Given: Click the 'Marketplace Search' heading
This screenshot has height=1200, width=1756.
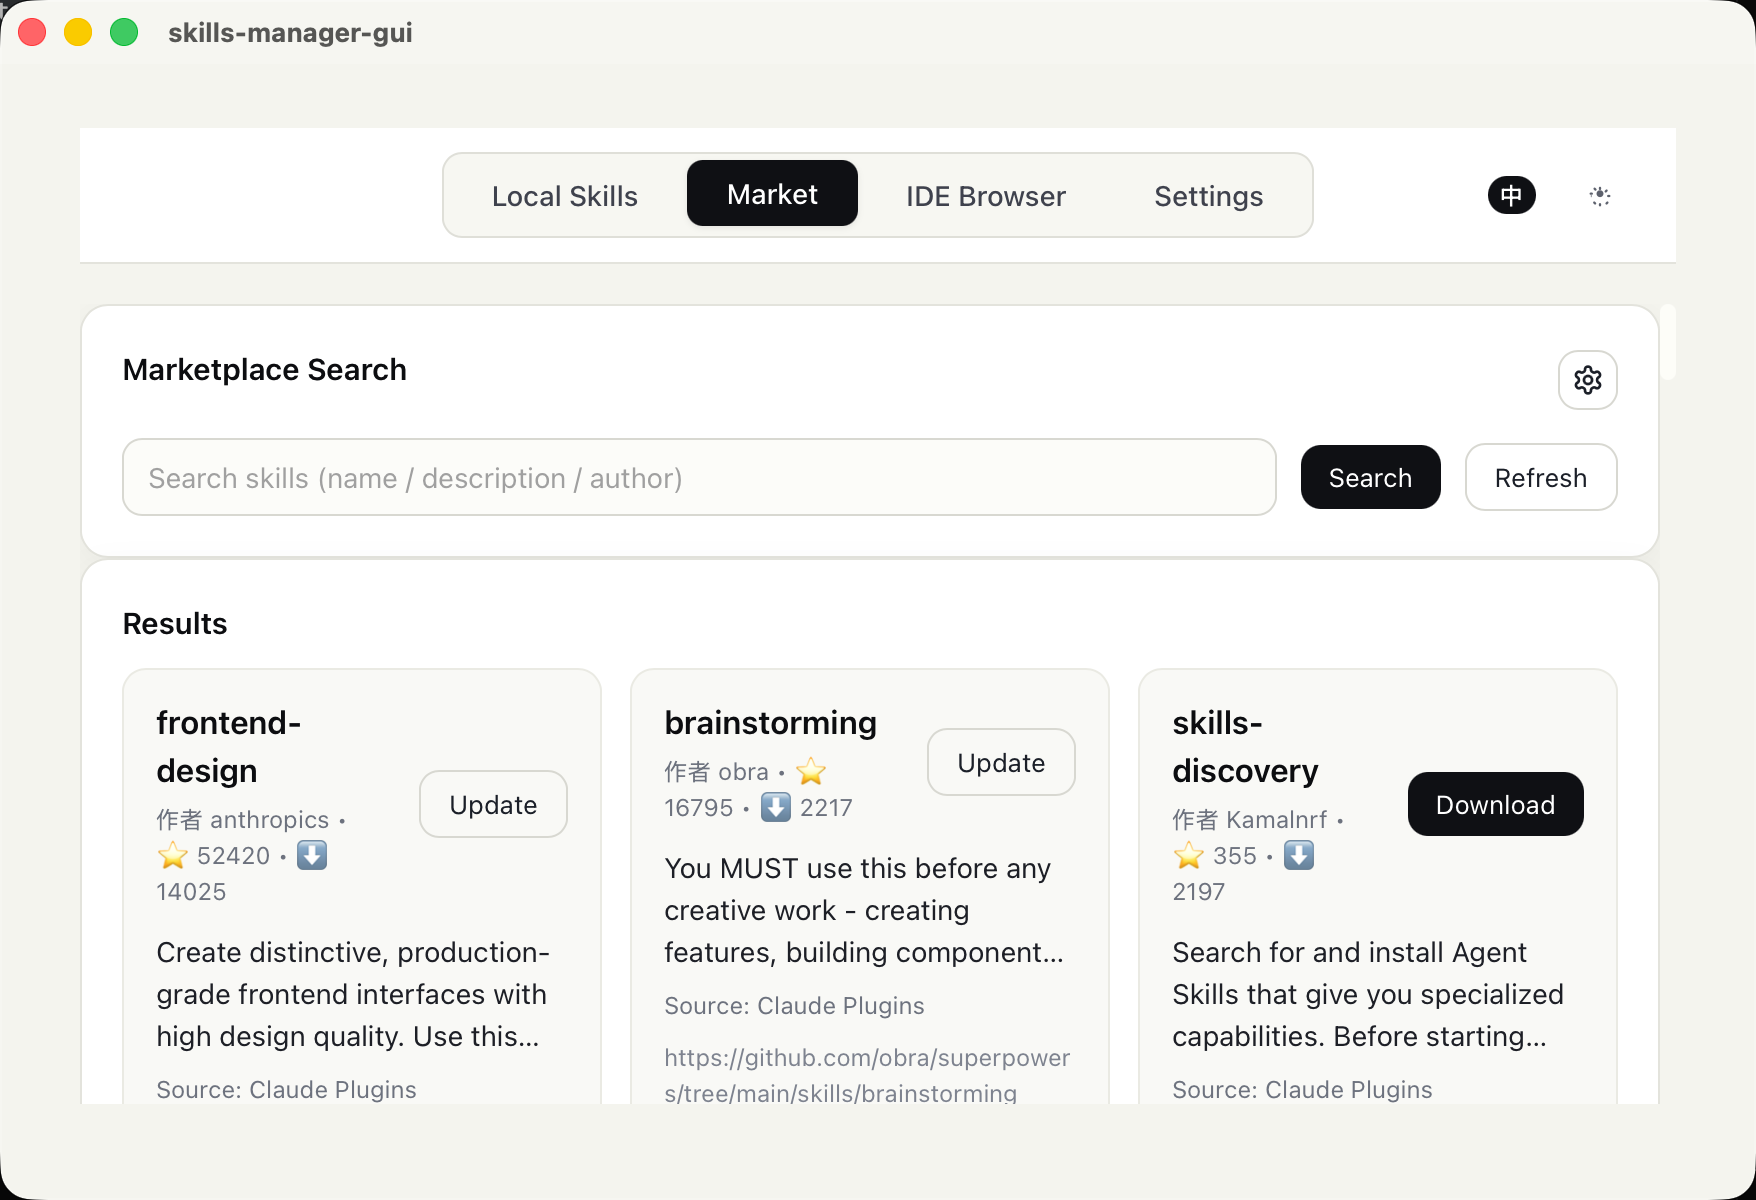Looking at the screenshot, I should pyautogui.click(x=264, y=369).
